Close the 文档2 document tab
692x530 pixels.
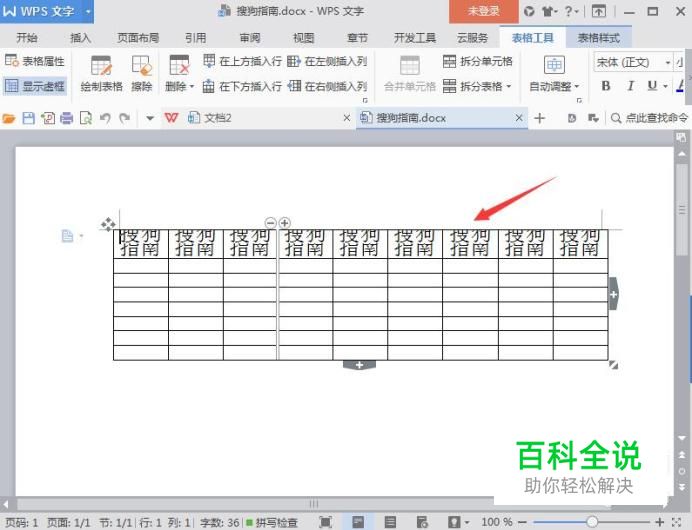[347, 118]
